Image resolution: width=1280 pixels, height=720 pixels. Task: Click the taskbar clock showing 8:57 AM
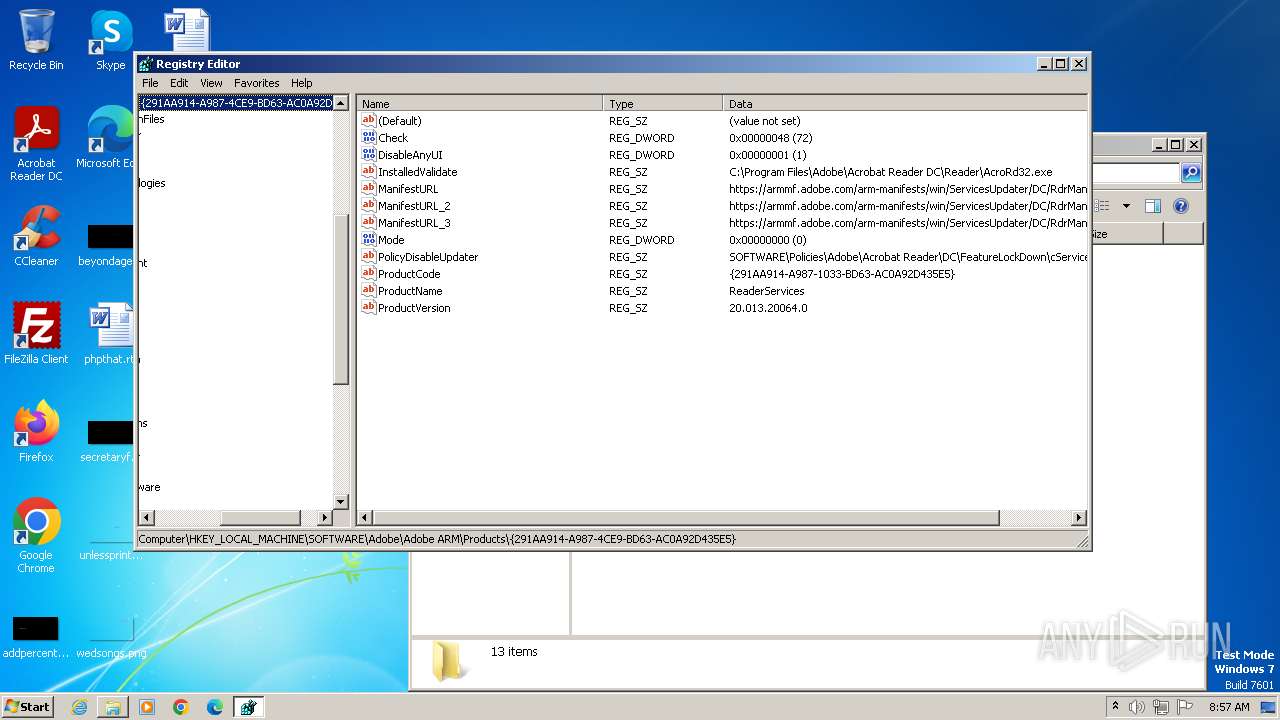pos(1229,707)
